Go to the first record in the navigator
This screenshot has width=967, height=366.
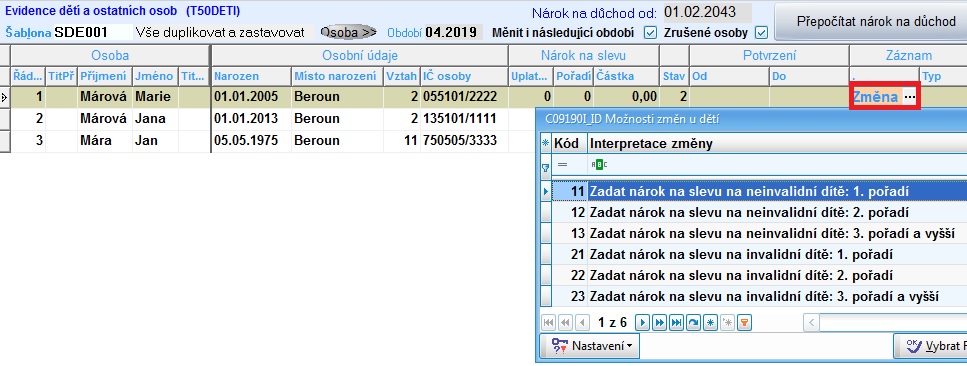coord(548,322)
